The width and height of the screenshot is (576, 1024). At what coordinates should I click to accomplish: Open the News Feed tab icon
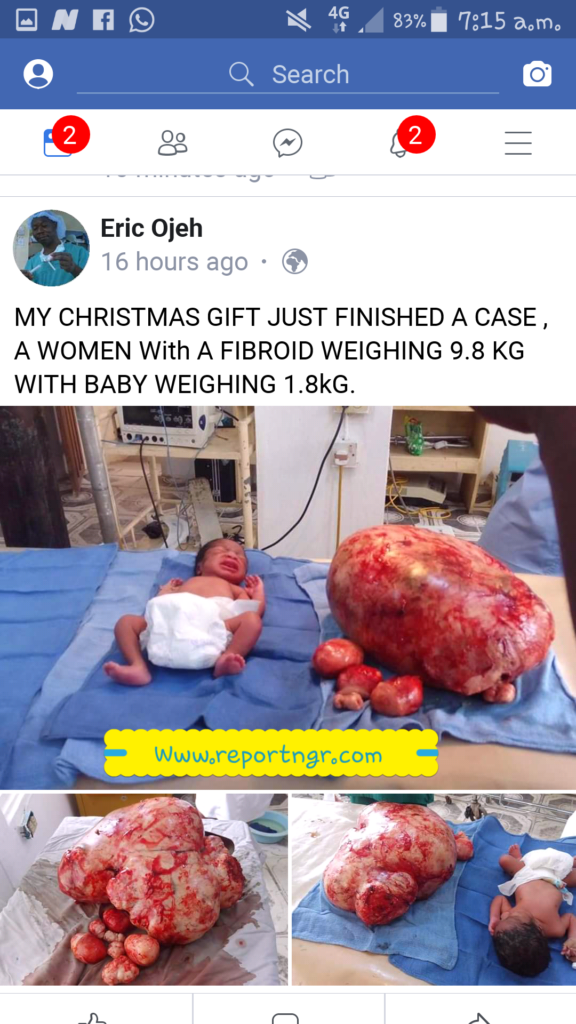click(57, 142)
